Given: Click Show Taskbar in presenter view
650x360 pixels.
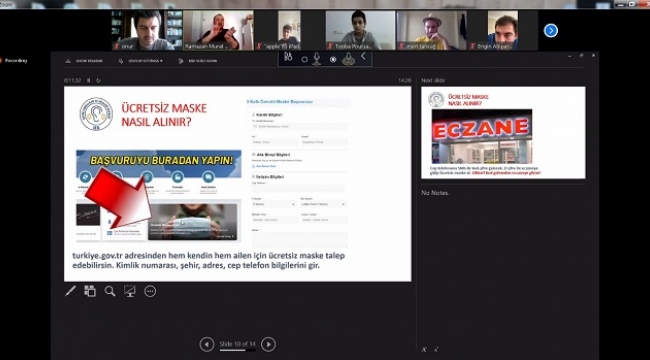Looking at the screenshot, I should (x=85, y=61).
